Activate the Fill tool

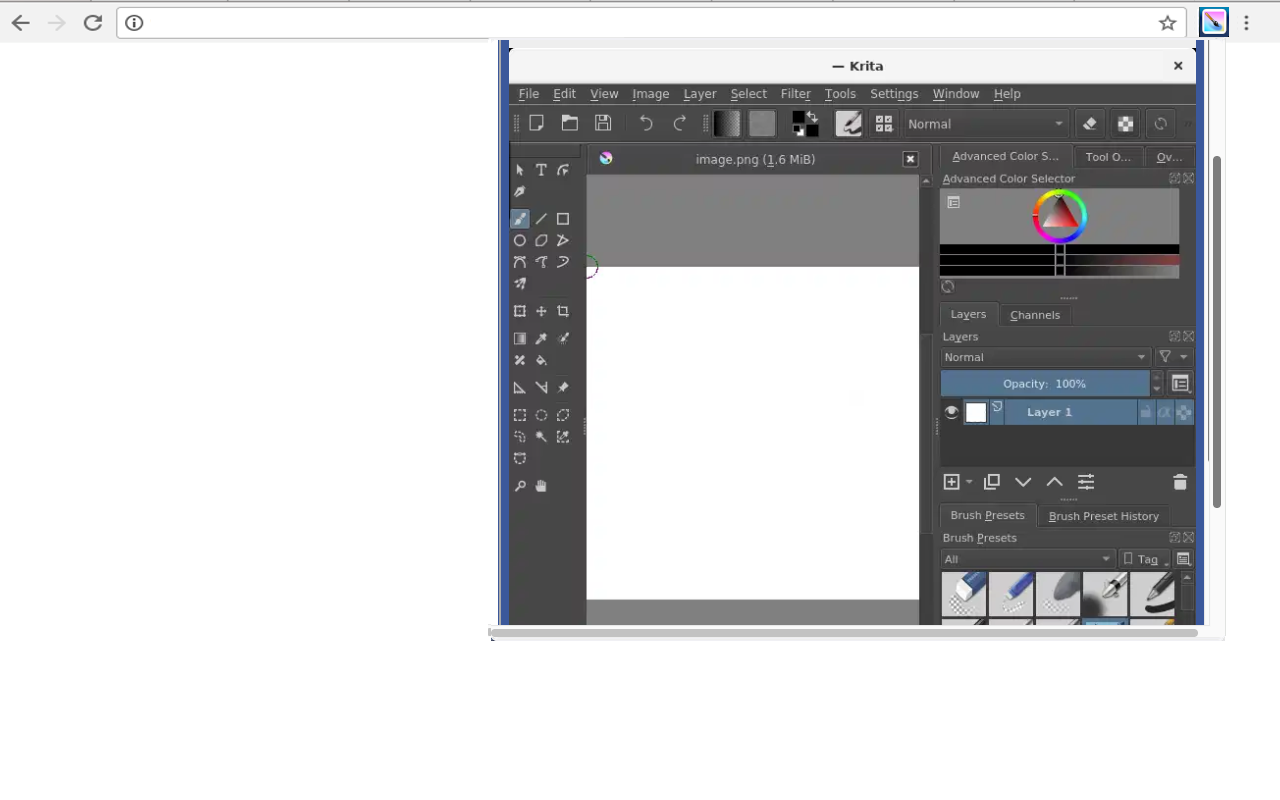click(x=541, y=360)
